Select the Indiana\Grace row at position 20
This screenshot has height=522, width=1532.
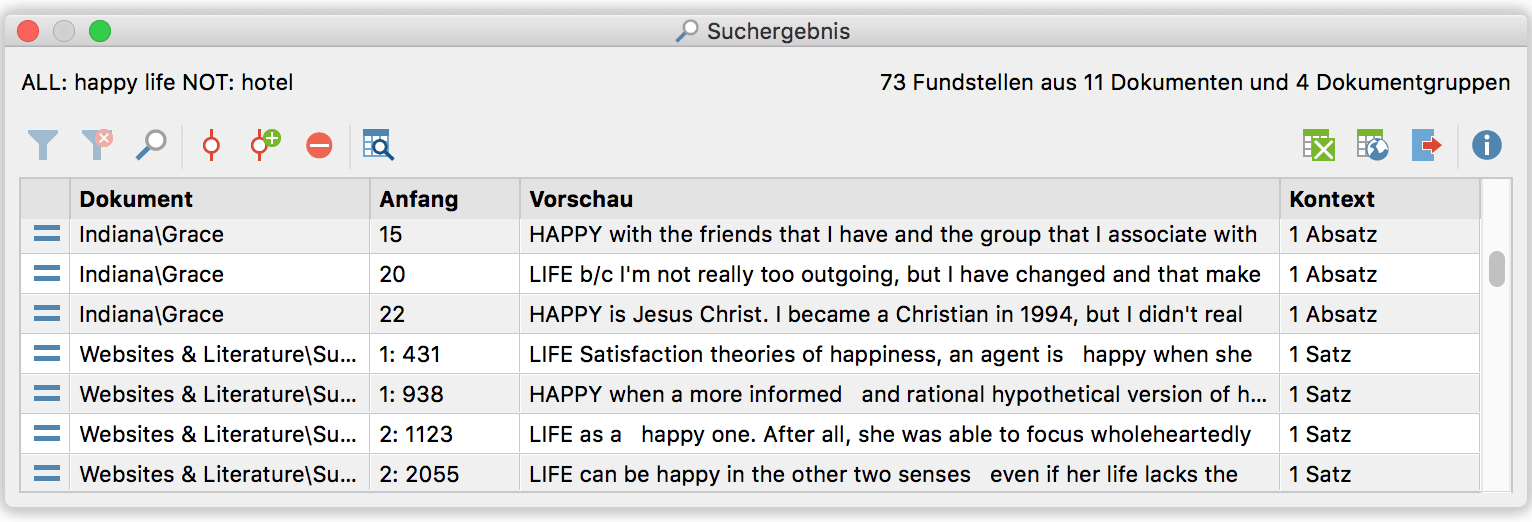pos(750,274)
